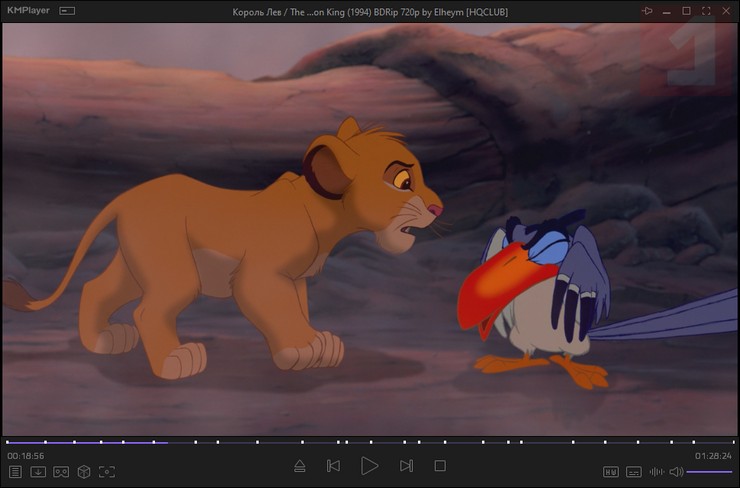Click the screen capture frame icon
Viewport: 740px width, 488px height.
click(x=107, y=471)
